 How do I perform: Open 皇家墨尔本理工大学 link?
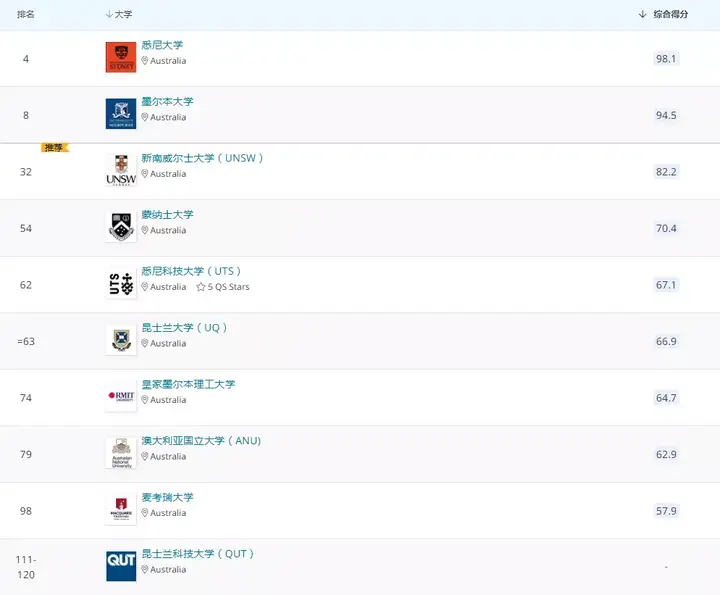pyautogui.click(x=188, y=384)
